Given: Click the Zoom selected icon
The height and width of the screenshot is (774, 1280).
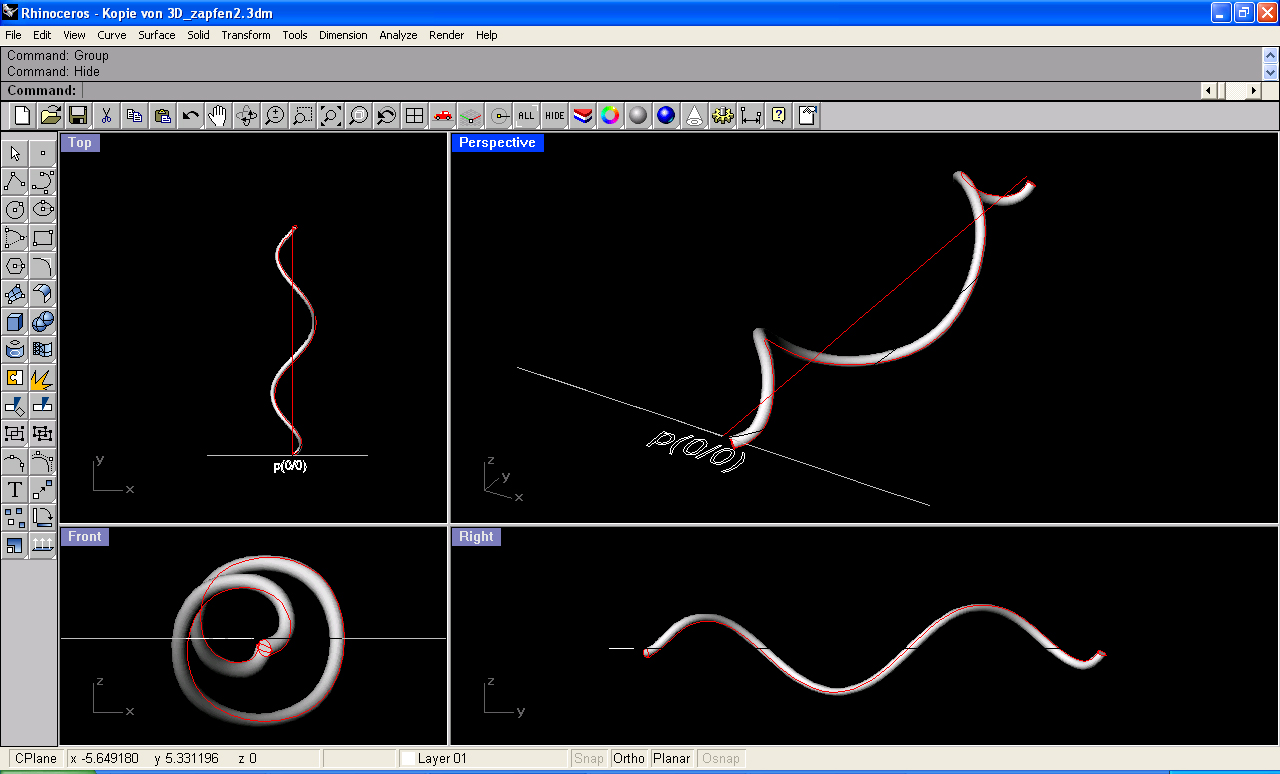Looking at the screenshot, I should [358, 116].
